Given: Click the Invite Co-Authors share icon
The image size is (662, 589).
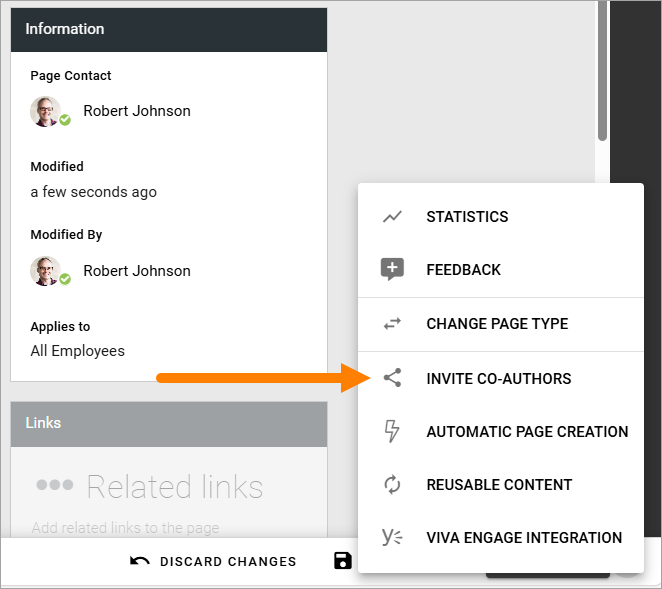Looking at the screenshot, I should coord(392,378).
